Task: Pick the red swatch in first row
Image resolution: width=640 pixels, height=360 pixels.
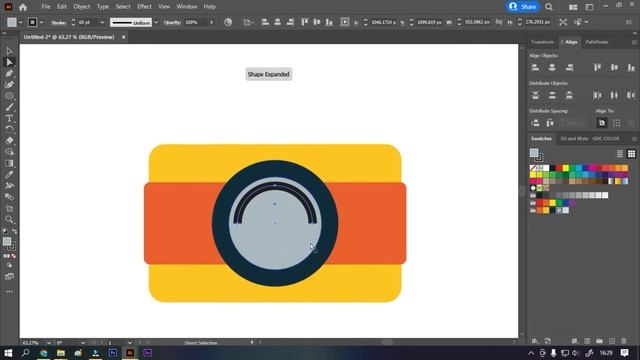Action: tap(559, 168)
